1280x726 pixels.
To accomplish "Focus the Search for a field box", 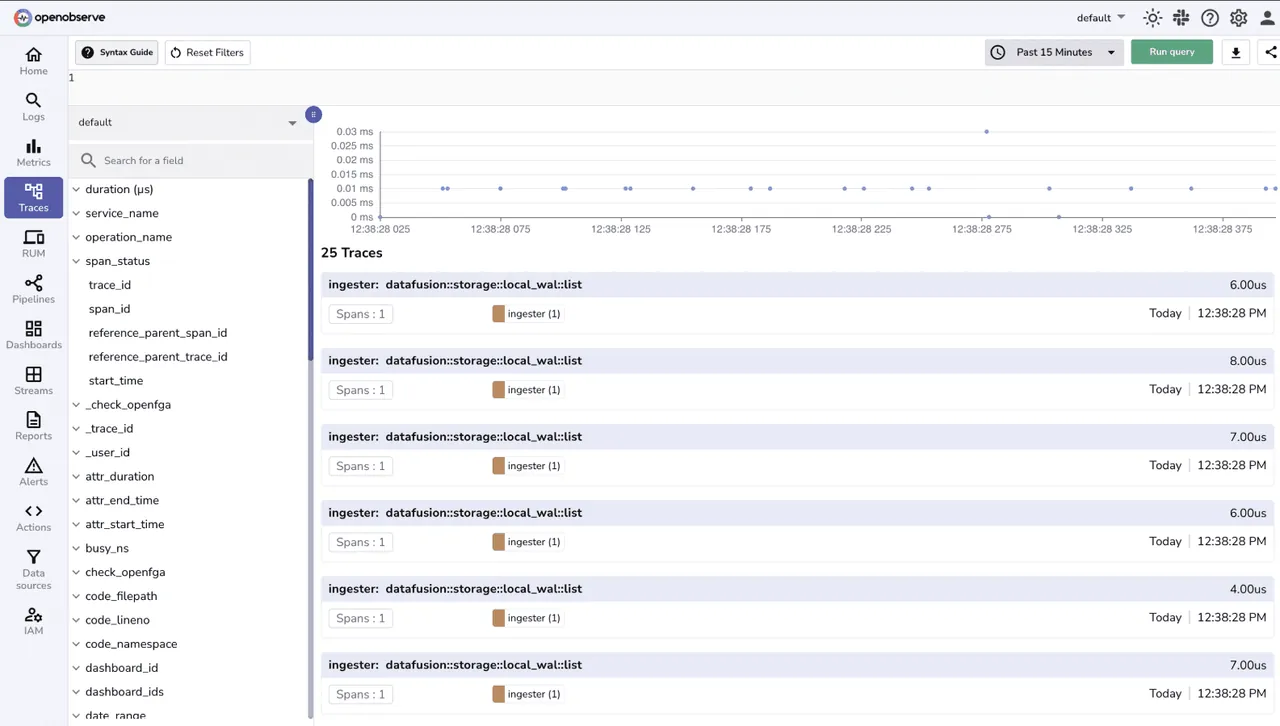I will pos(189,160).
